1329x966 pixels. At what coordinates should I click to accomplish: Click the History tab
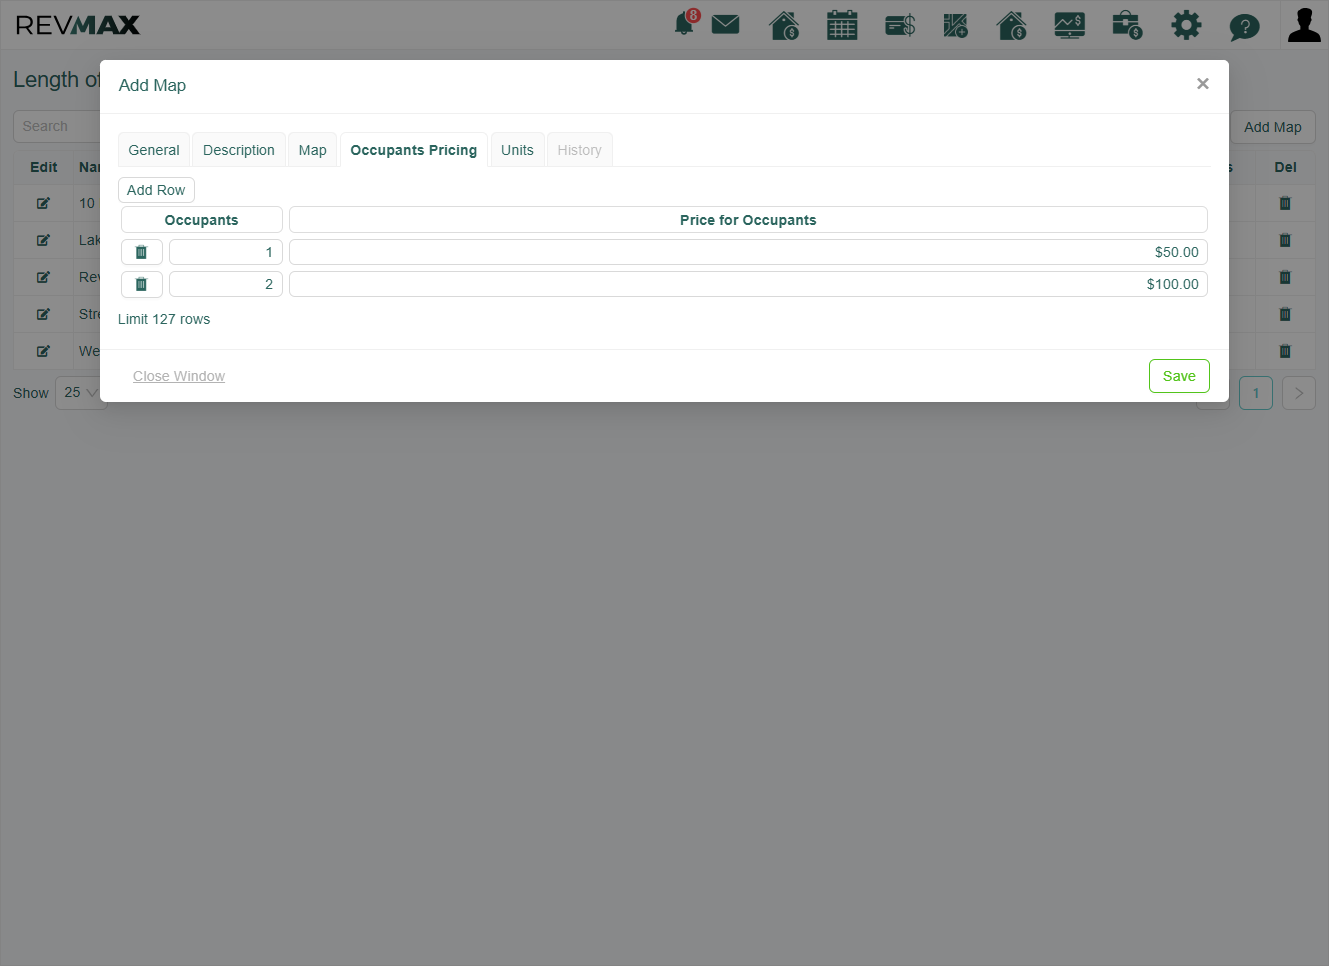pos(580,150)
